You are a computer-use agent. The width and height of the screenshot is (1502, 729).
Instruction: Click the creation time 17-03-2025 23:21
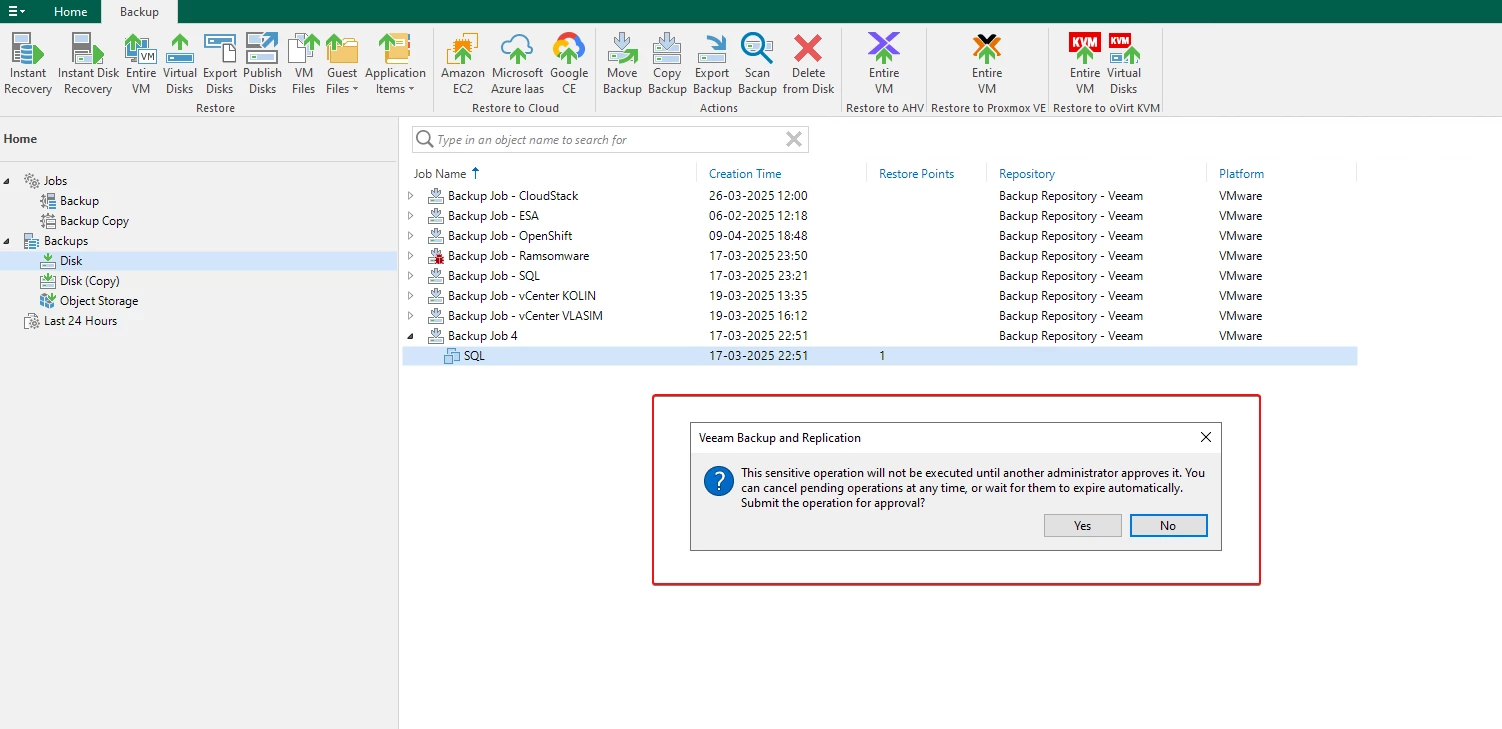[758, 276]
